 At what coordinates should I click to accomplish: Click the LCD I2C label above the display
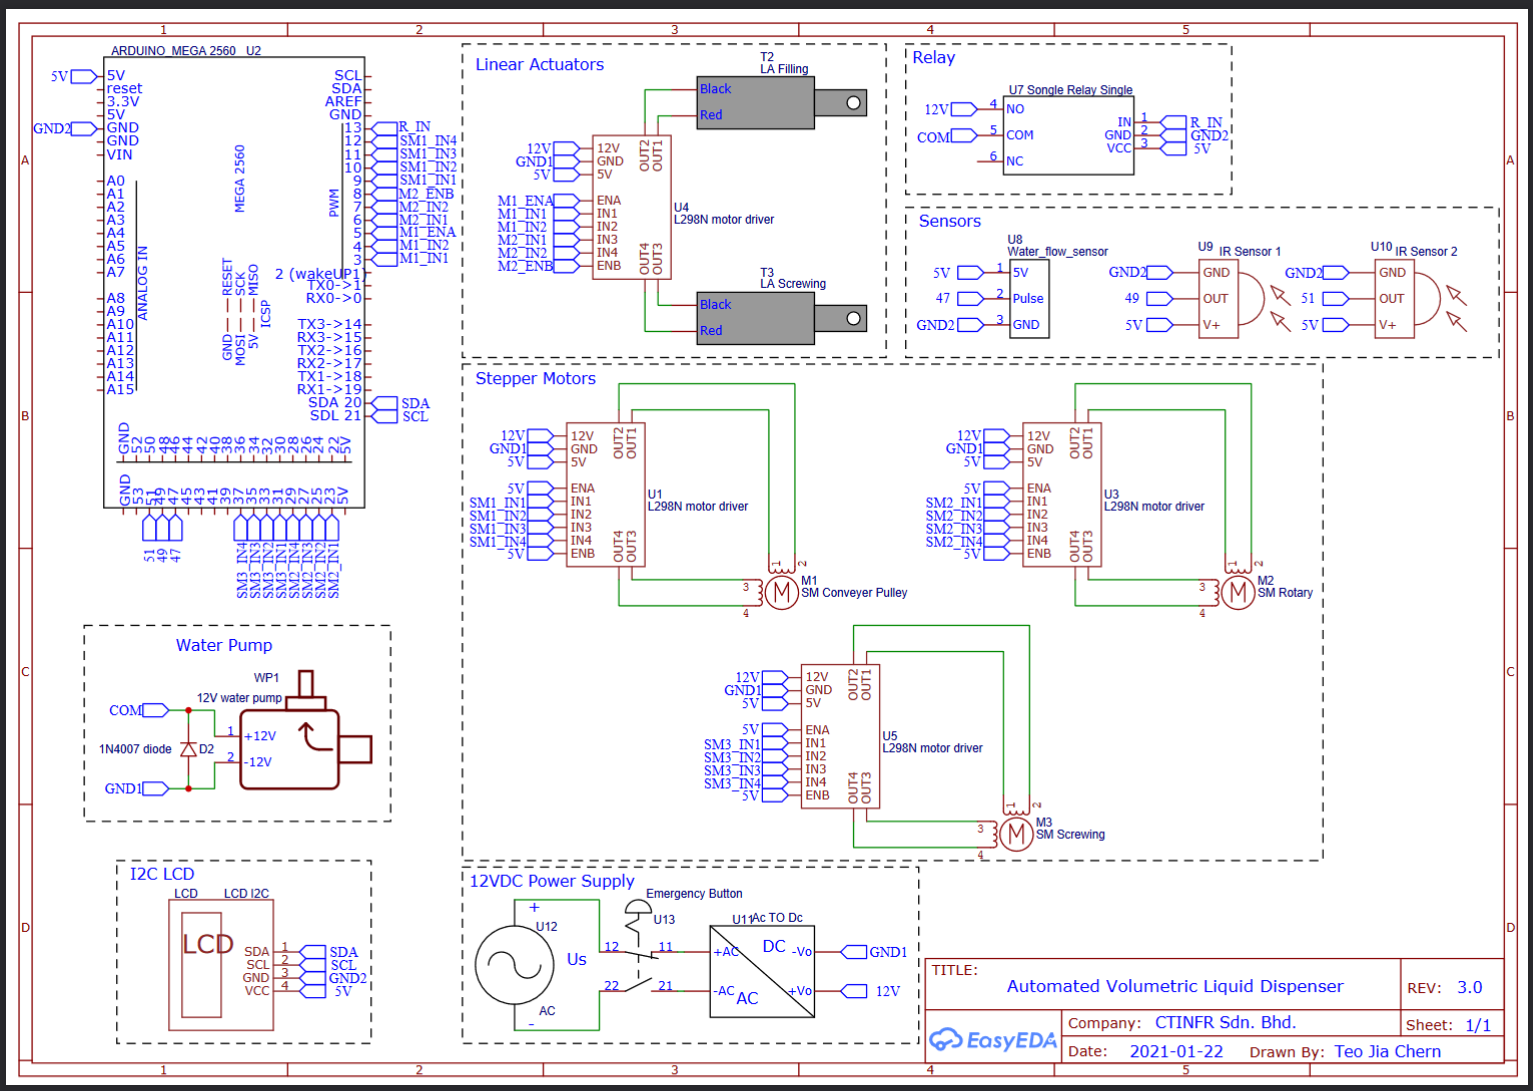pyautogui.click(x=246, y=894)
